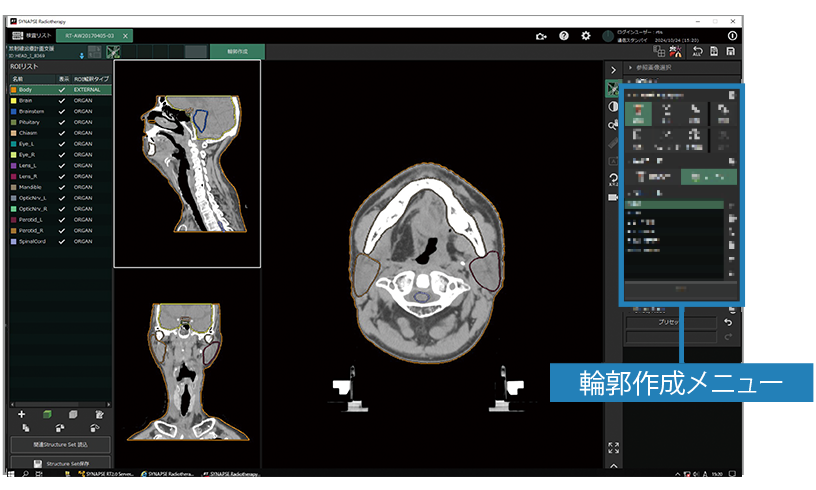Click Structure Set保存 button
The height and width of the screenshot is (490, 816).
coord(60,463)
